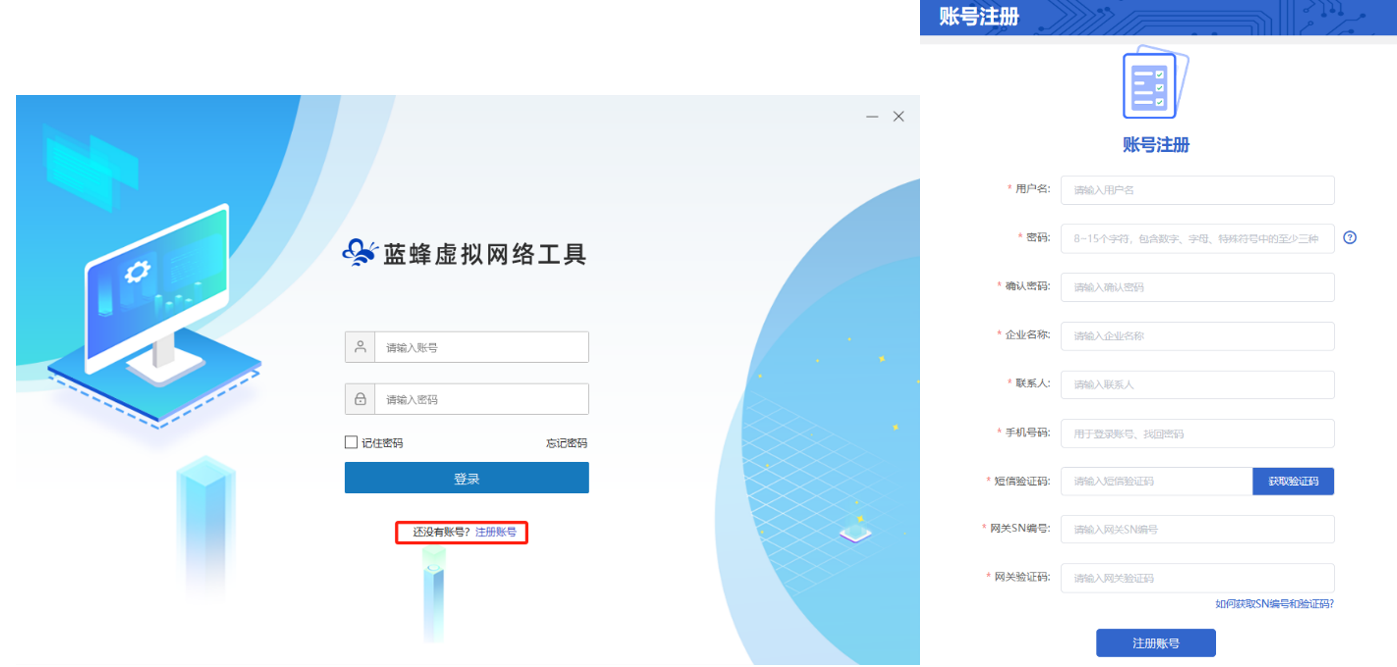Click the 还没有账号? text
Viewport: 1397px width, 667px height.
pos(441,532)
